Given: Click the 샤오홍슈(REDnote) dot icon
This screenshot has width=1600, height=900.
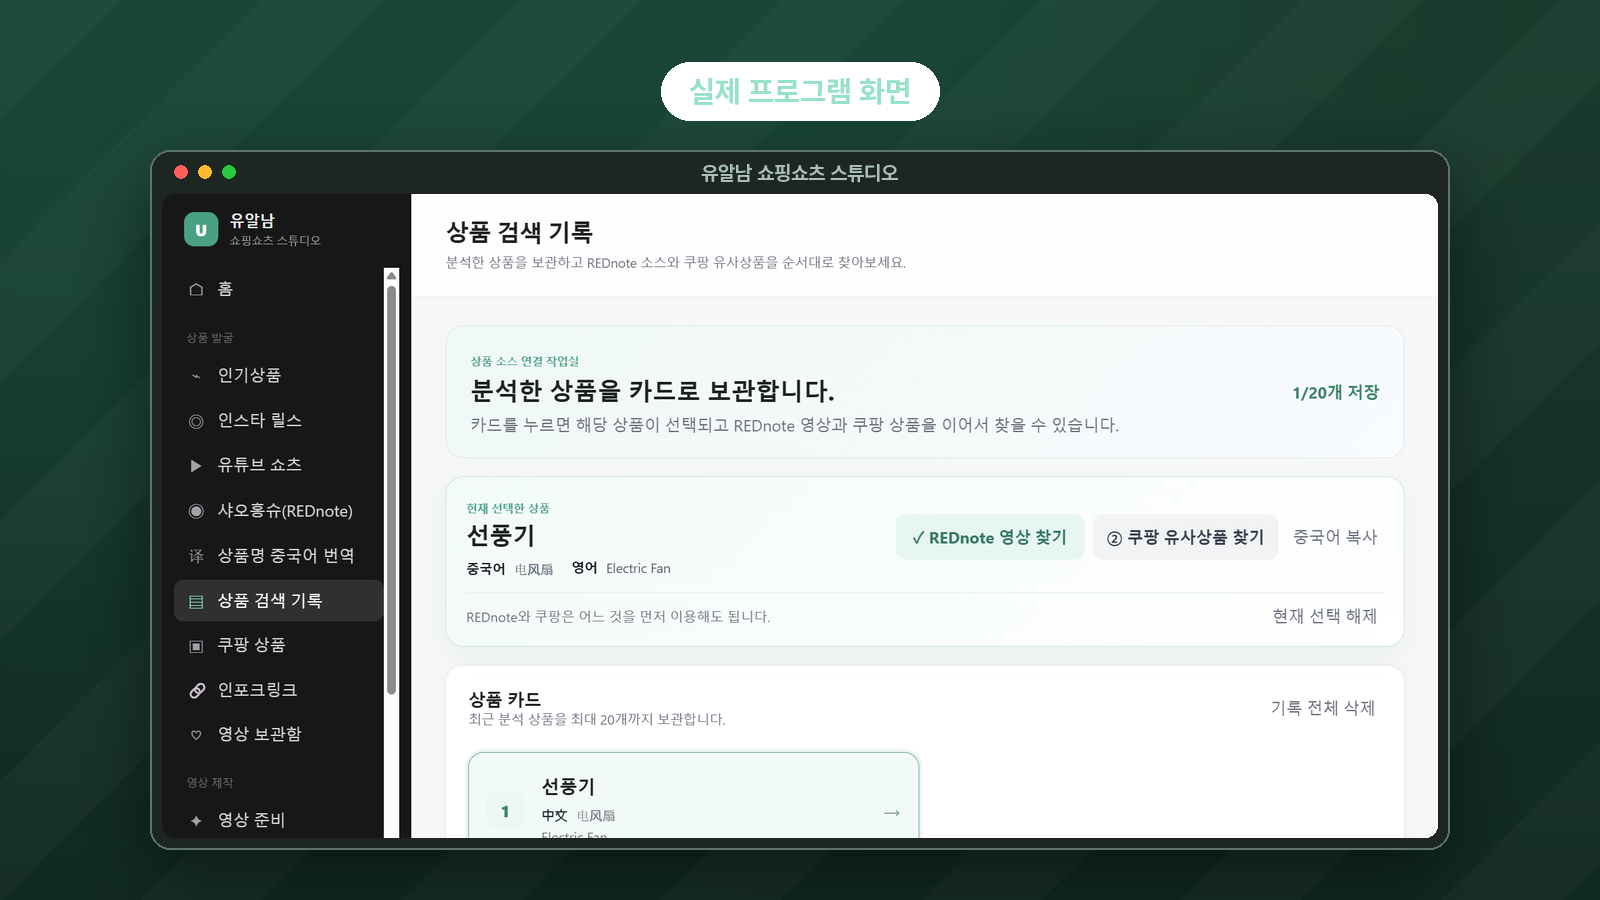Looking at the screenshot, I should (196, 511).
